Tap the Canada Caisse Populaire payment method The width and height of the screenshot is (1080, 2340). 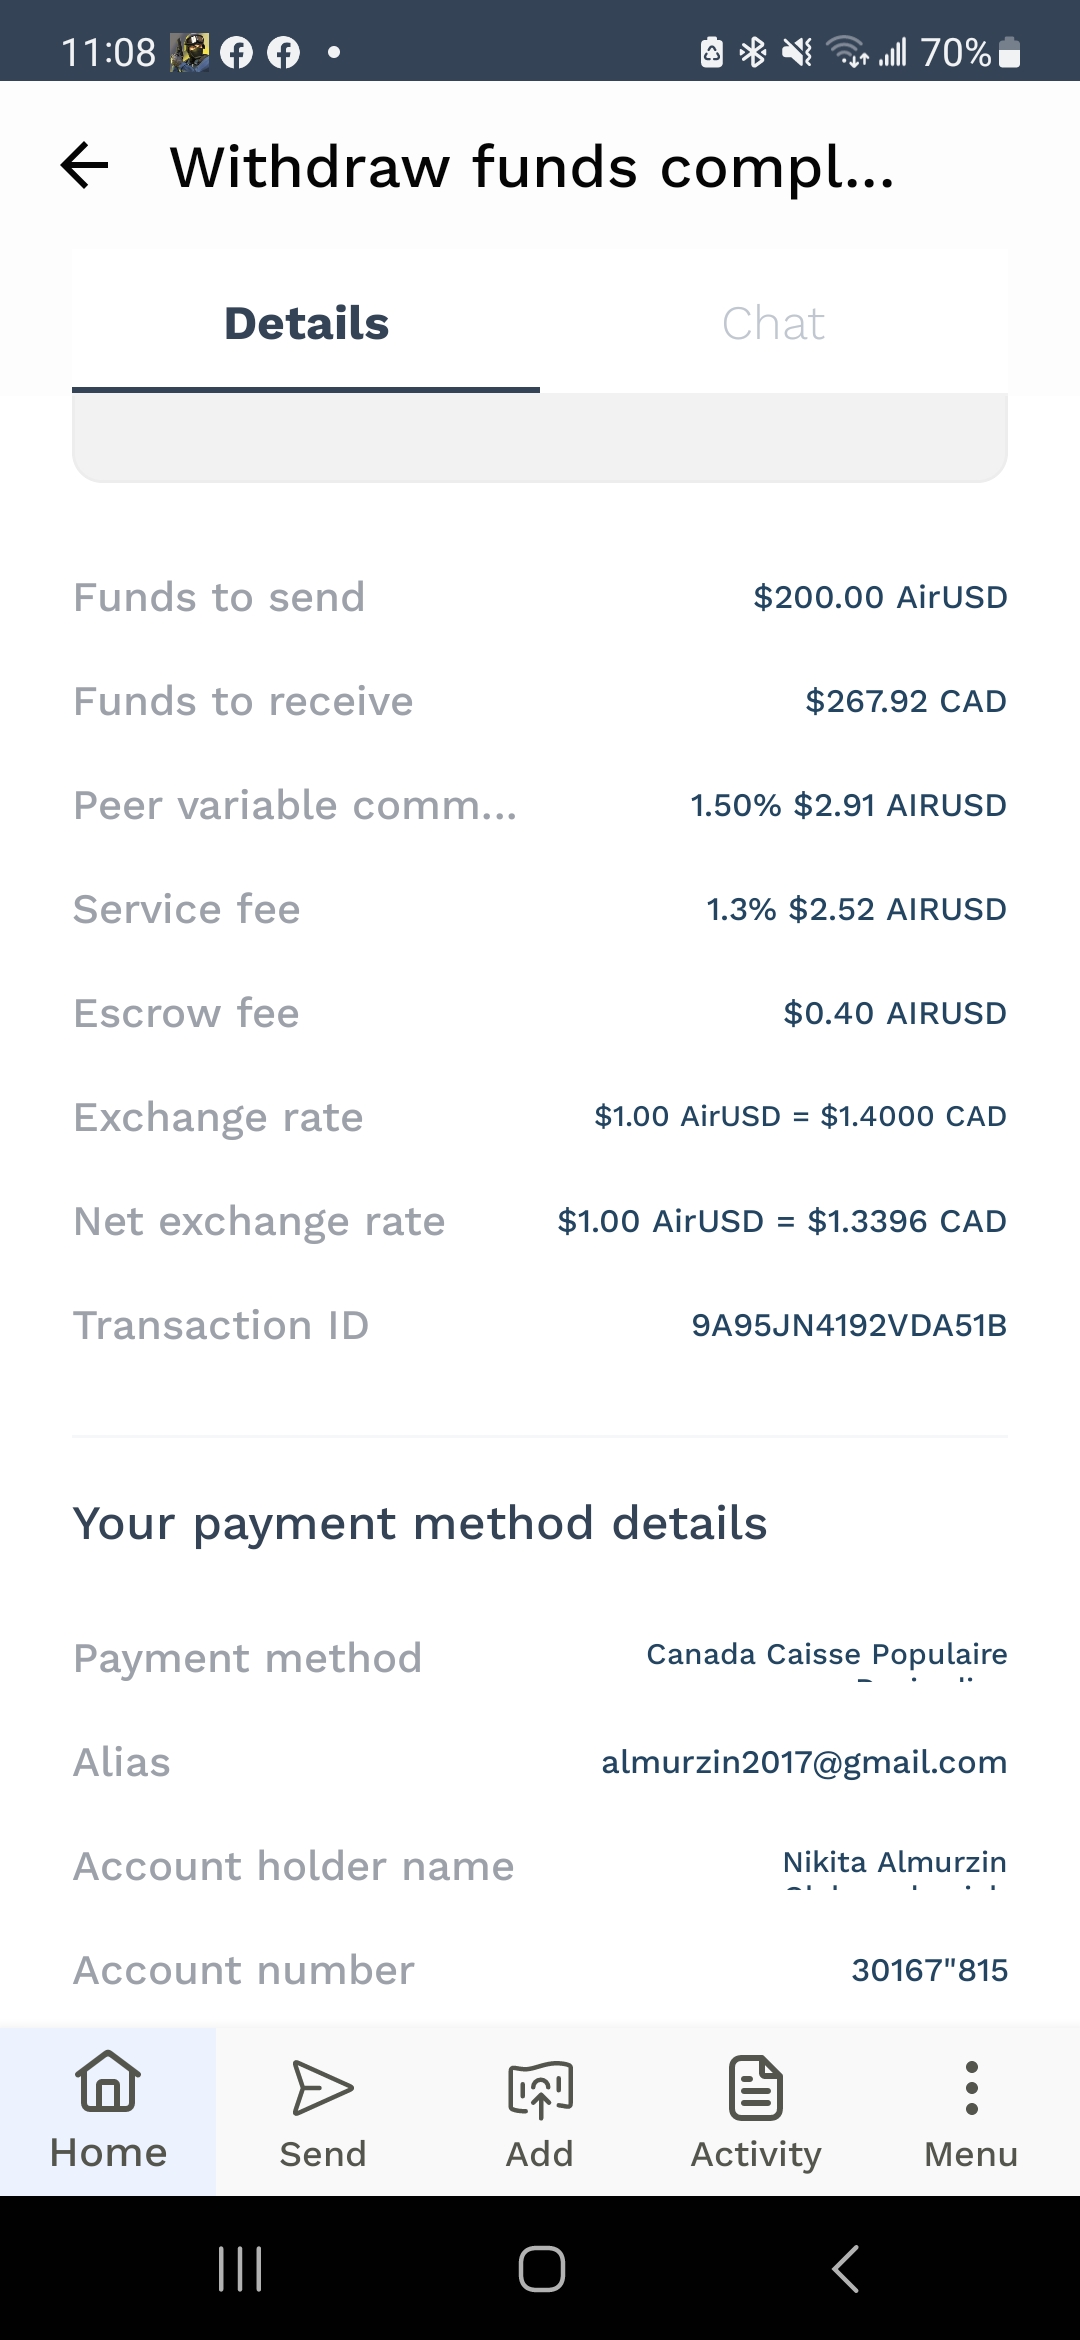click(826, 1655)
